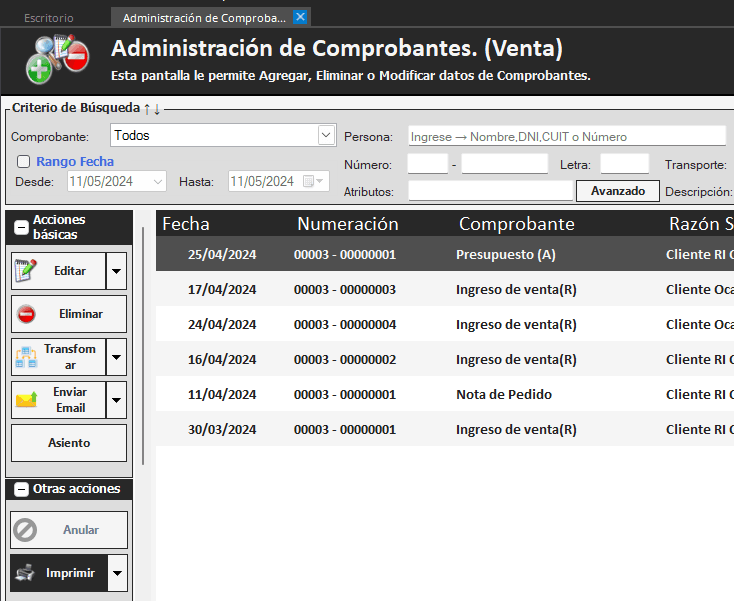Click the Imprimir printer icon

(x=25, y=573)
